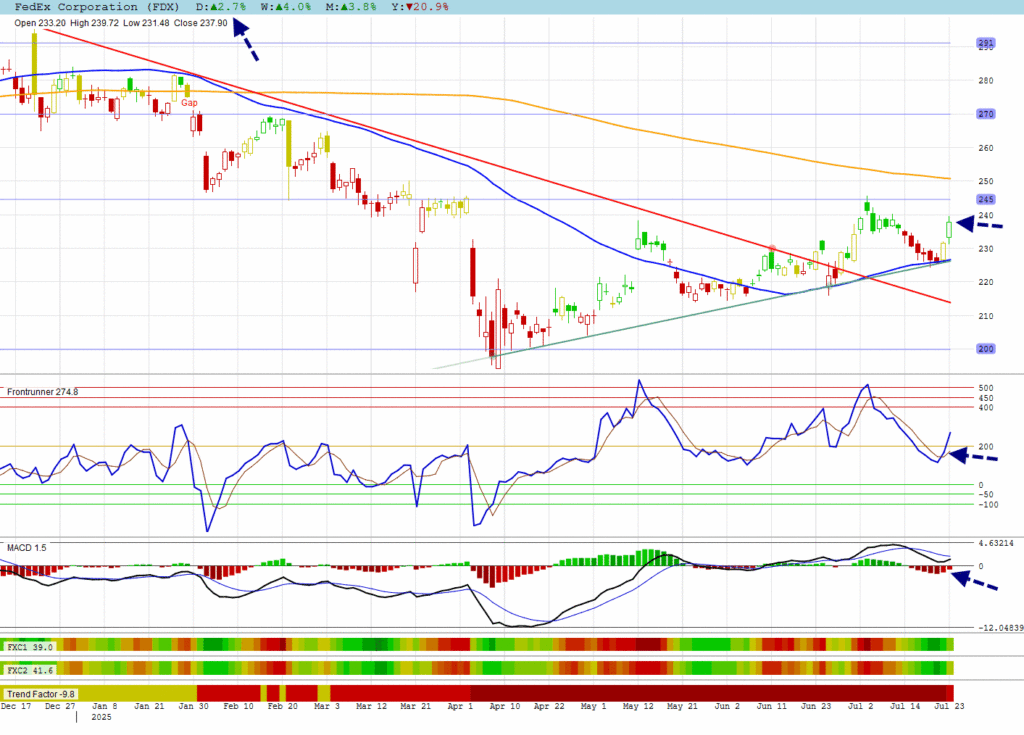Click the 500 level on Frontrunner scale
Image resolution: width=1024 pixels, height=735 pixels.
pyautogui.click(x=985, y=388)
